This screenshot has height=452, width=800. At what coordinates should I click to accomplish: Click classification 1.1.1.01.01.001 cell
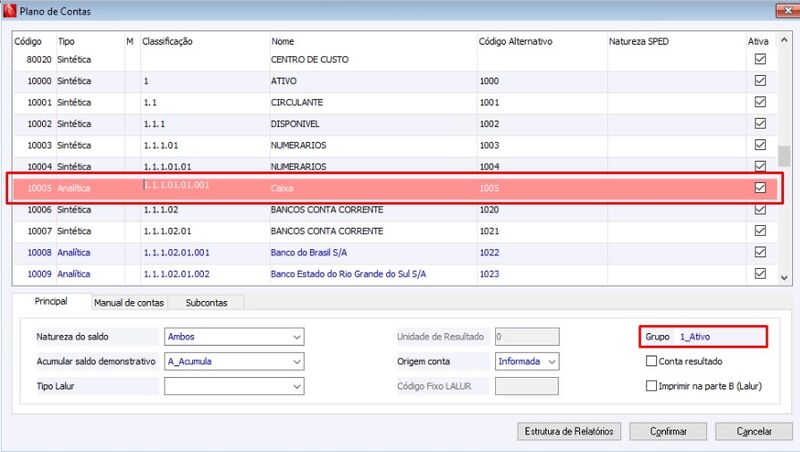pos(177,185)
